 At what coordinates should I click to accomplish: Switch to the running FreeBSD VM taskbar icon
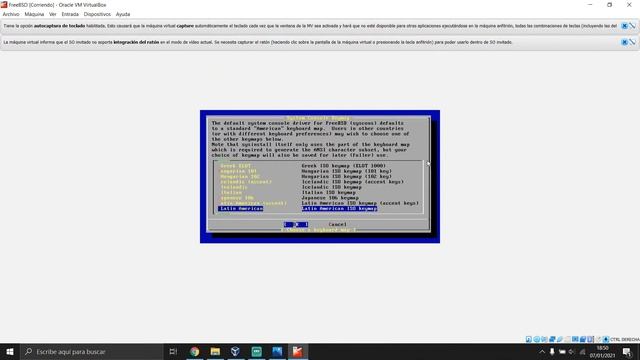click(298, 351)
